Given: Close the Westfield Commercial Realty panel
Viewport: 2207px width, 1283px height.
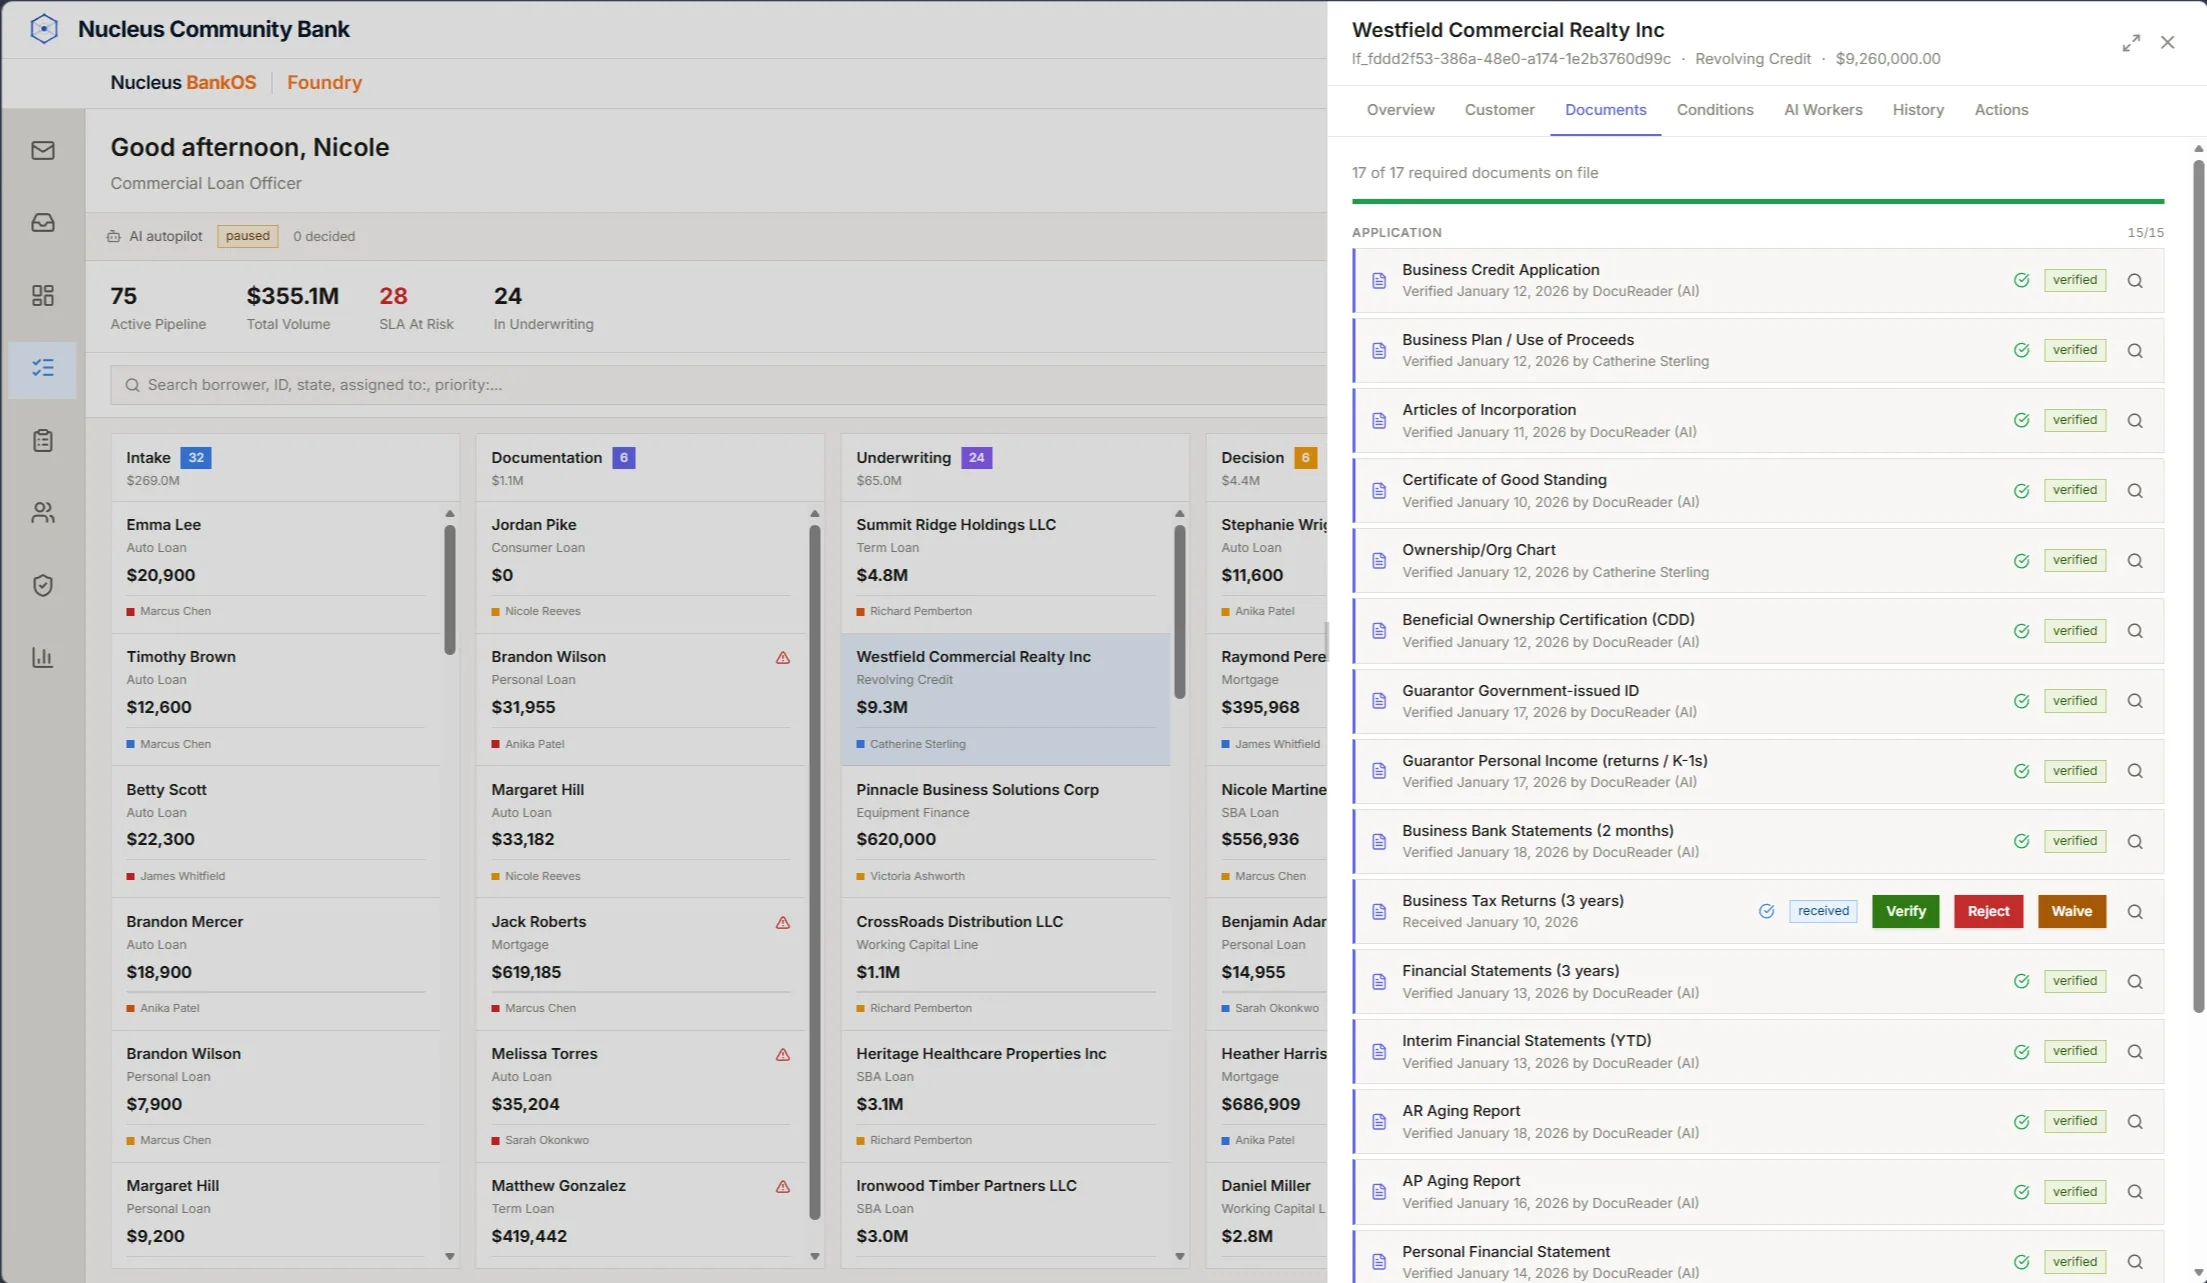Looking at the screenshot, I should pyautogui.click(x=2167, y=43).
